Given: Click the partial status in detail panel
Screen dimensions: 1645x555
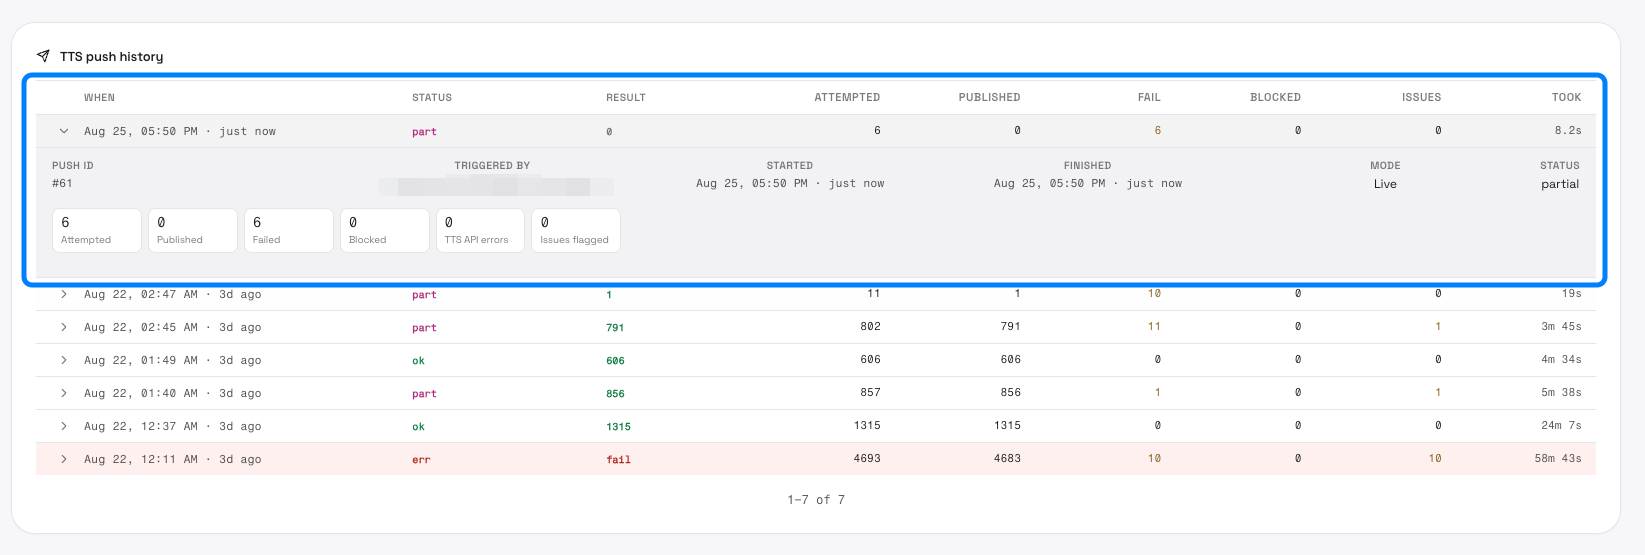Looking at the screenshot, I should [1560, 184].
